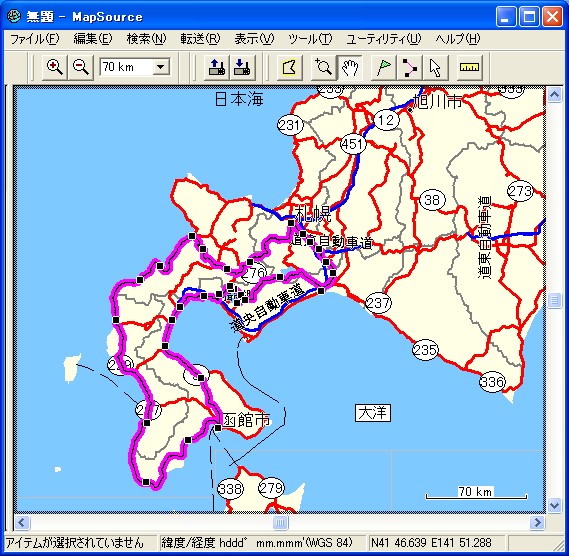569x556 pixels.
Task: Open the ユーティリティ(U) menu
Action: tap(384, 39)
